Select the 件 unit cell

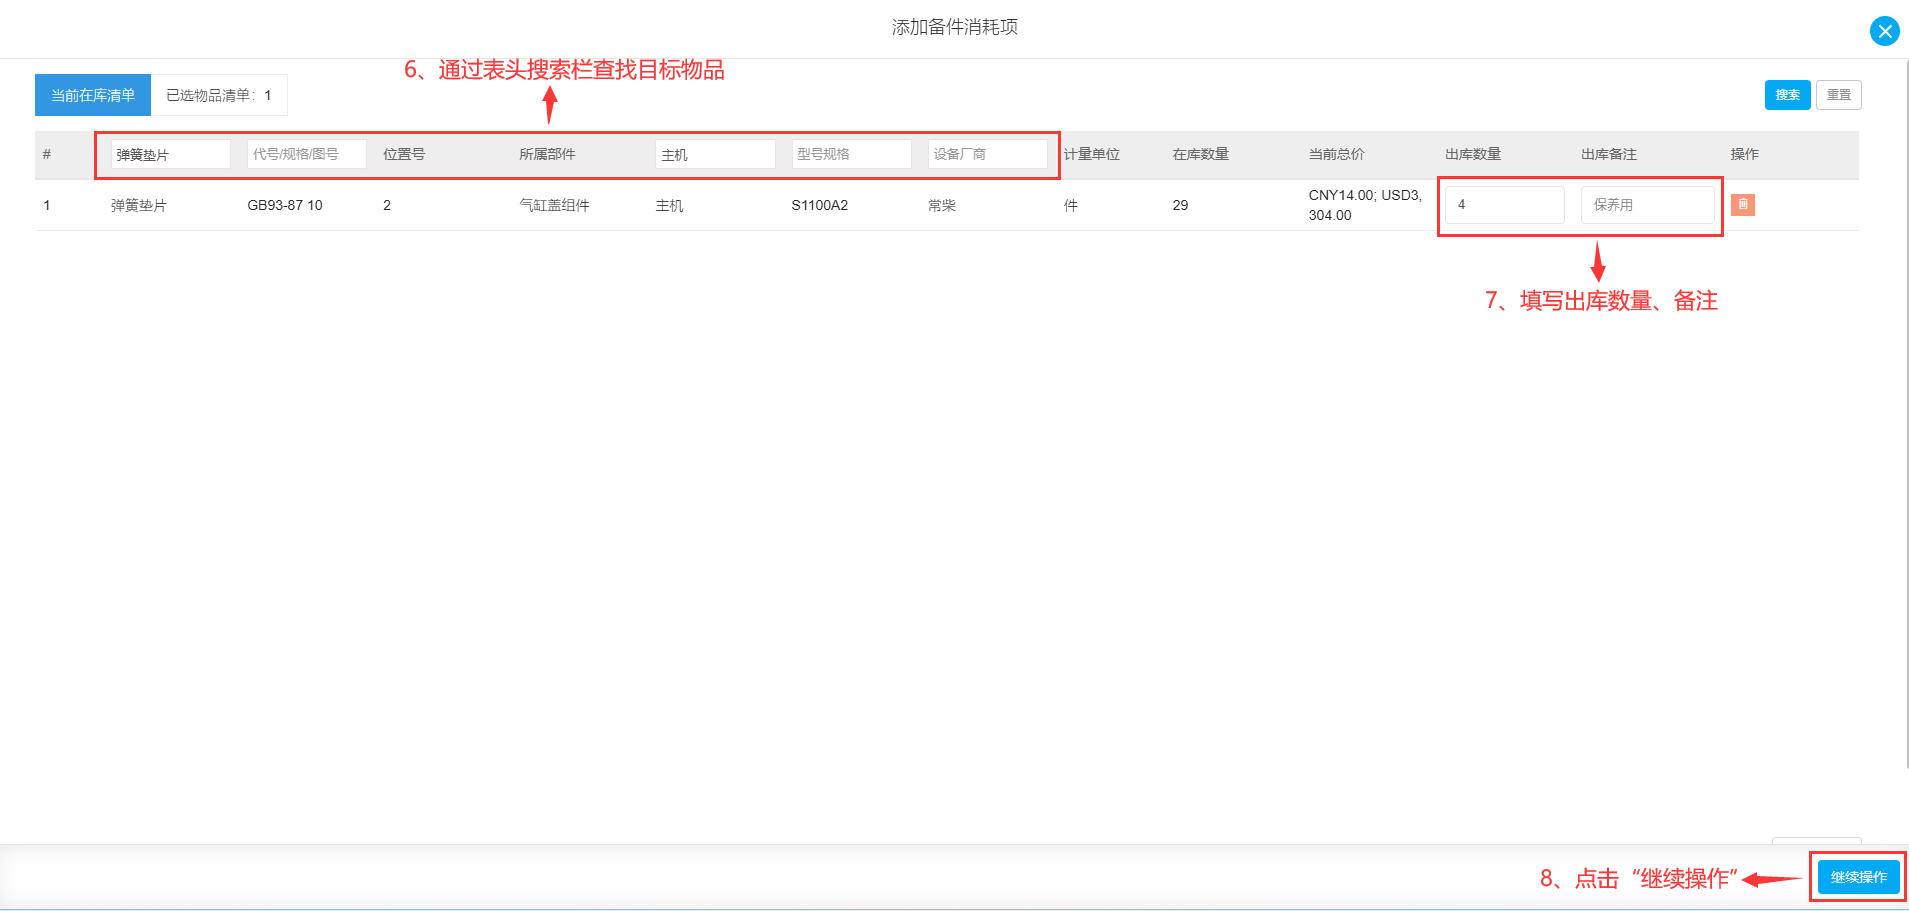pyautogui.click(x=1071, y=205)
